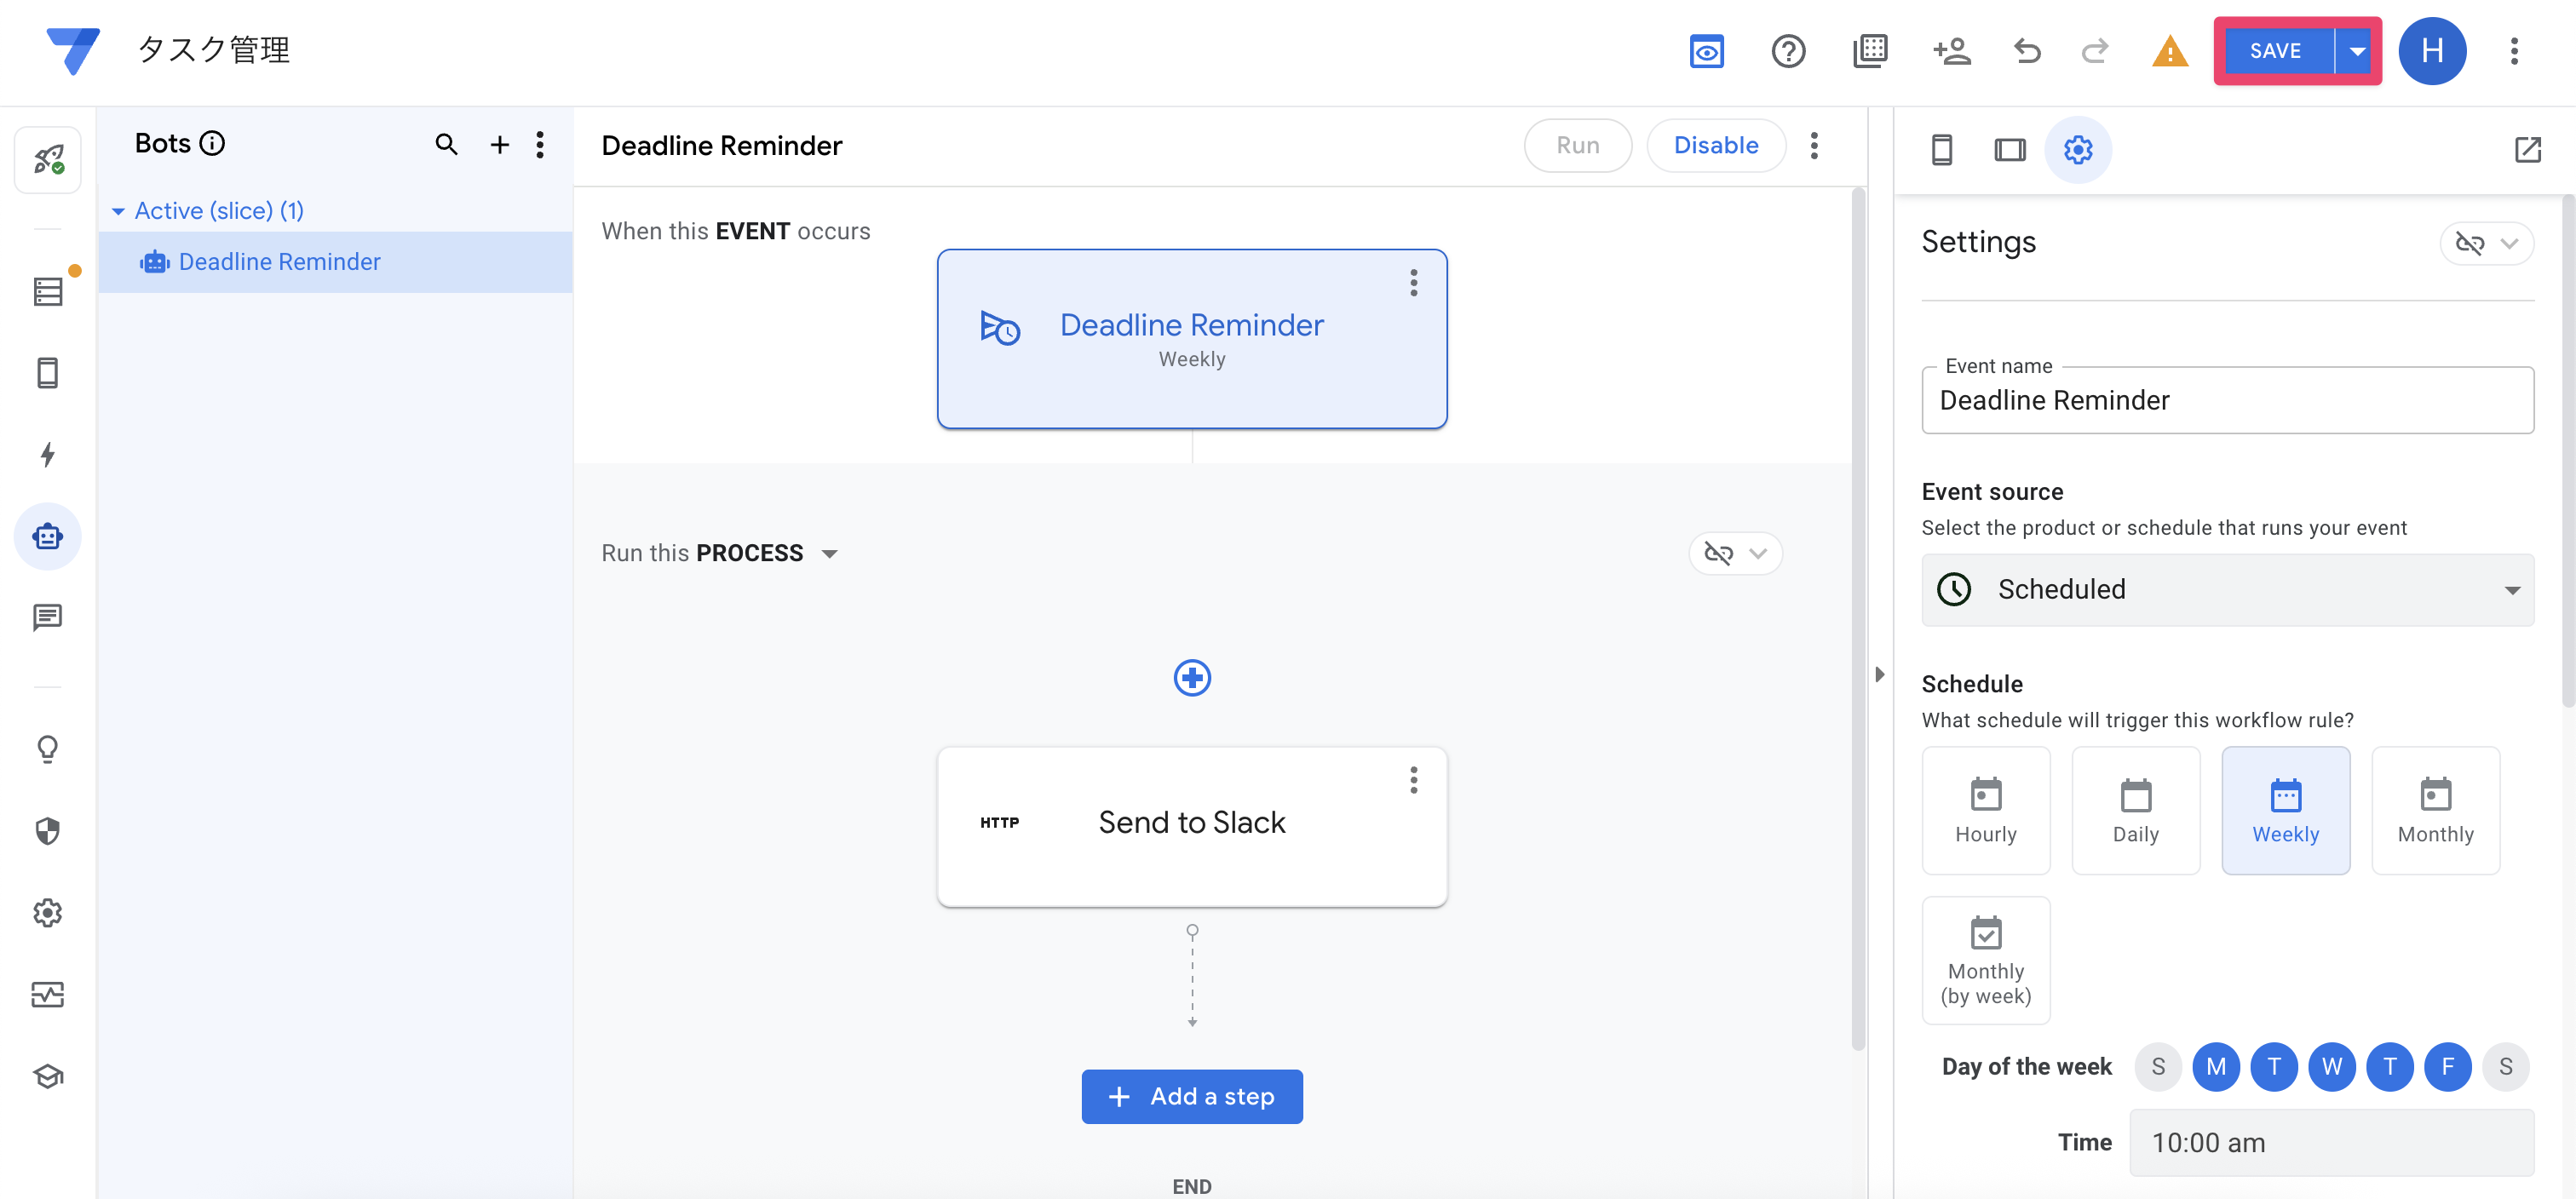The width and height of the screenshot is (2576, 1199).
Task: Enable Sunday in Day of the week
Action: coord(2158,1066)
